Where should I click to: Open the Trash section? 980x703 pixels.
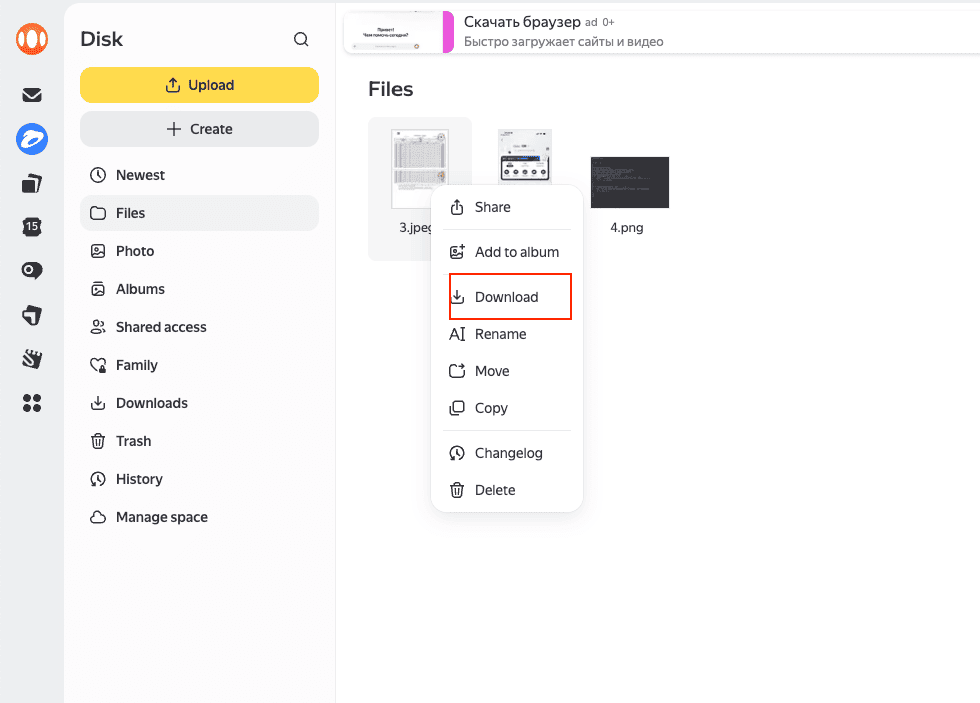tap(134, 440)
